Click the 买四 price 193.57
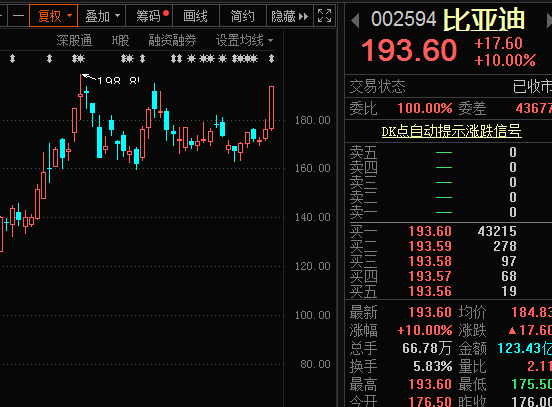 (430, 276)
